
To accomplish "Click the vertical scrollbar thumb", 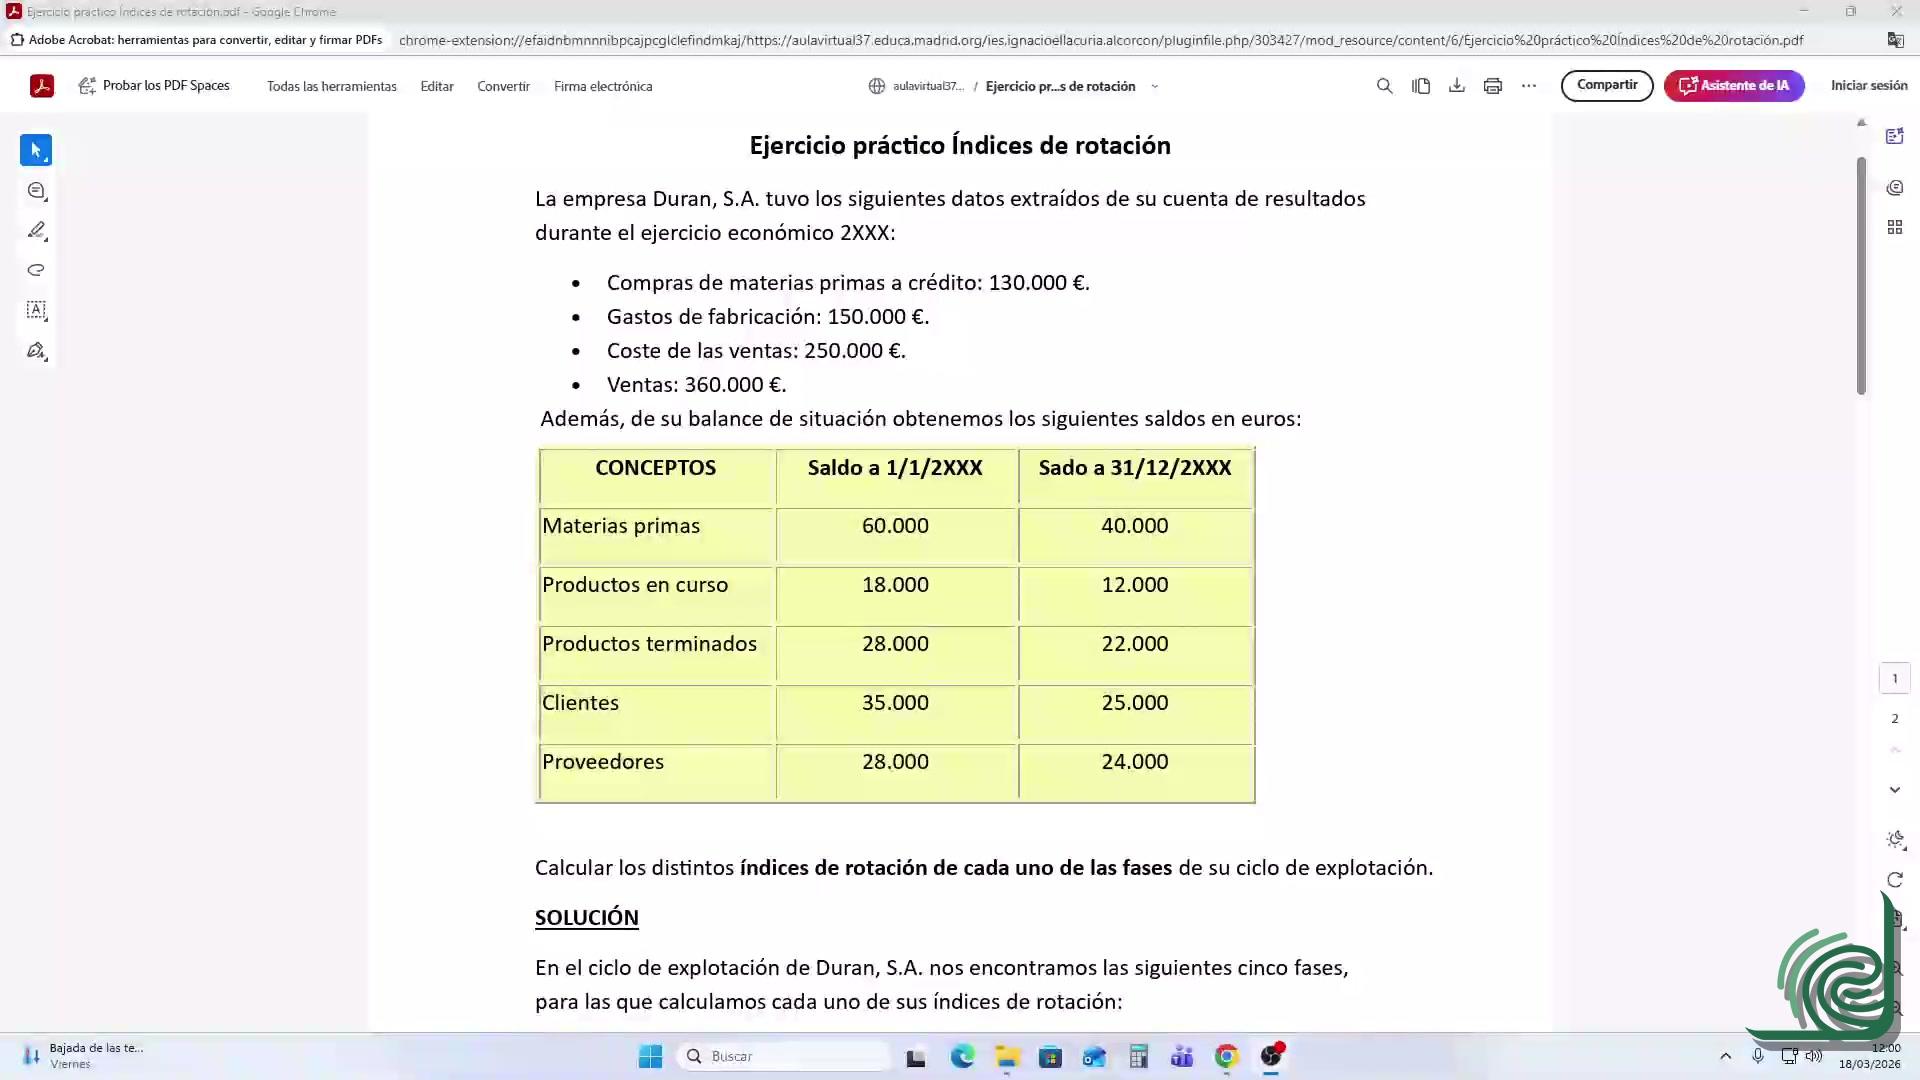I will [1861, 275].
